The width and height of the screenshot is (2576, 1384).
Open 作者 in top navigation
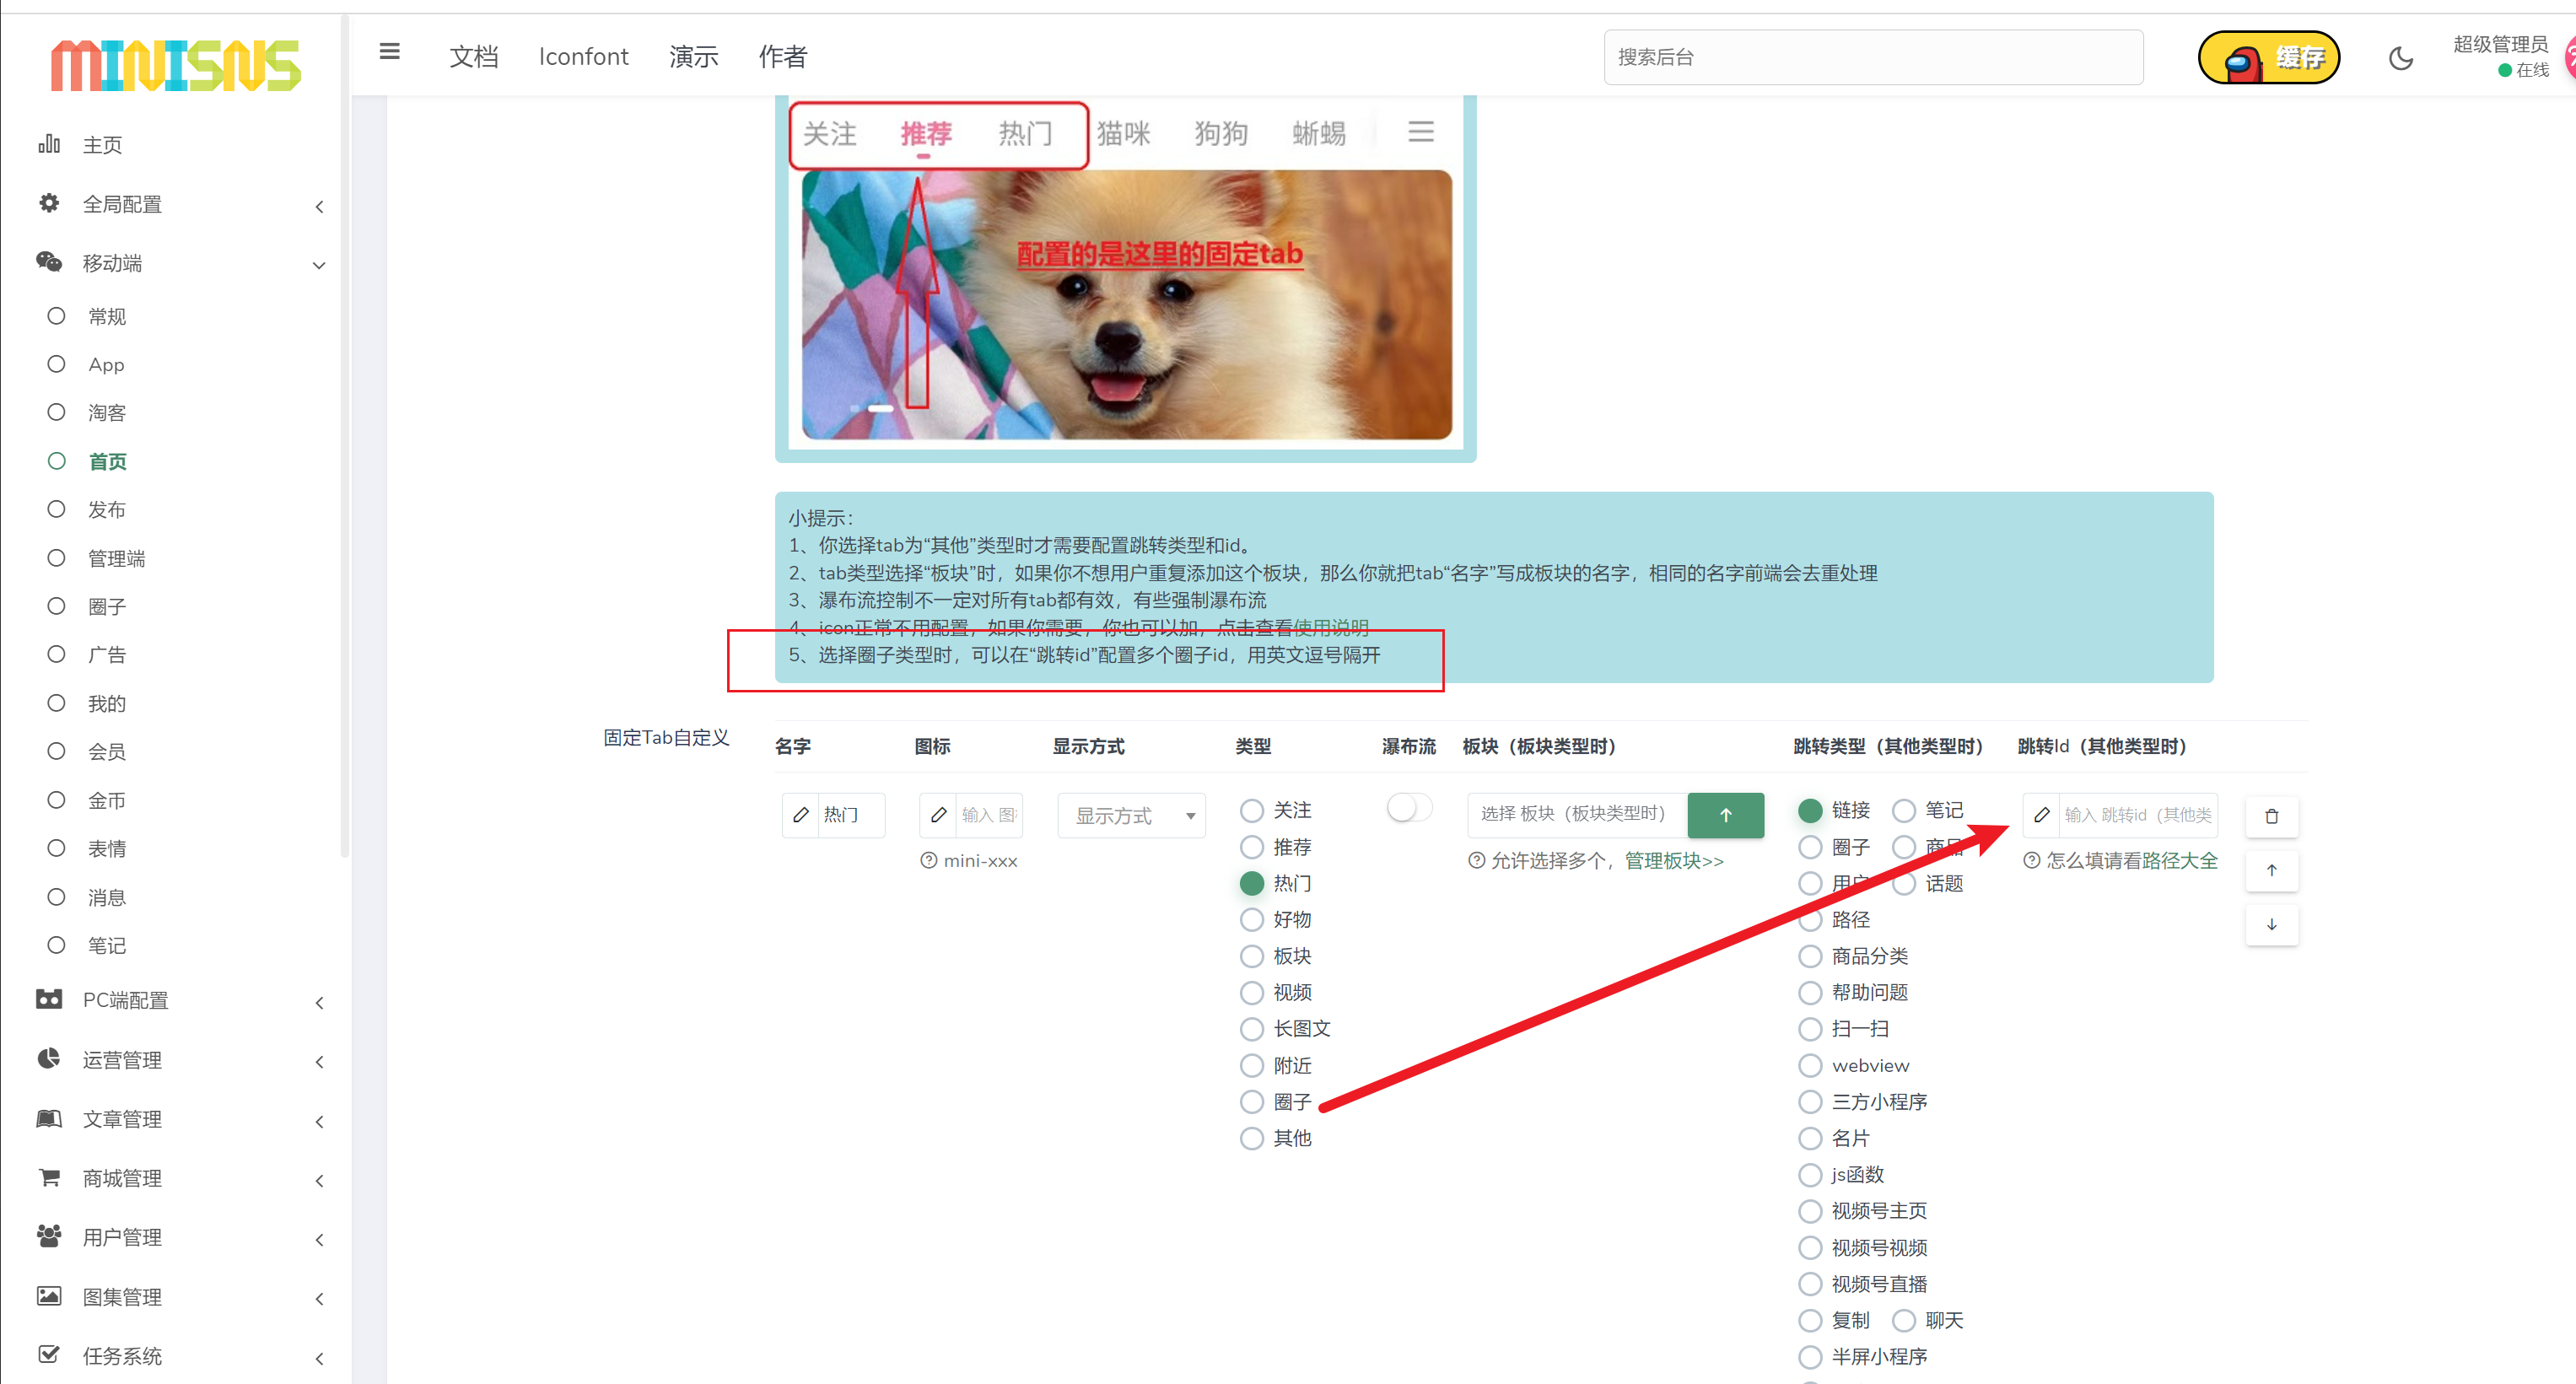pyautogui.click(x=782, y=57)
